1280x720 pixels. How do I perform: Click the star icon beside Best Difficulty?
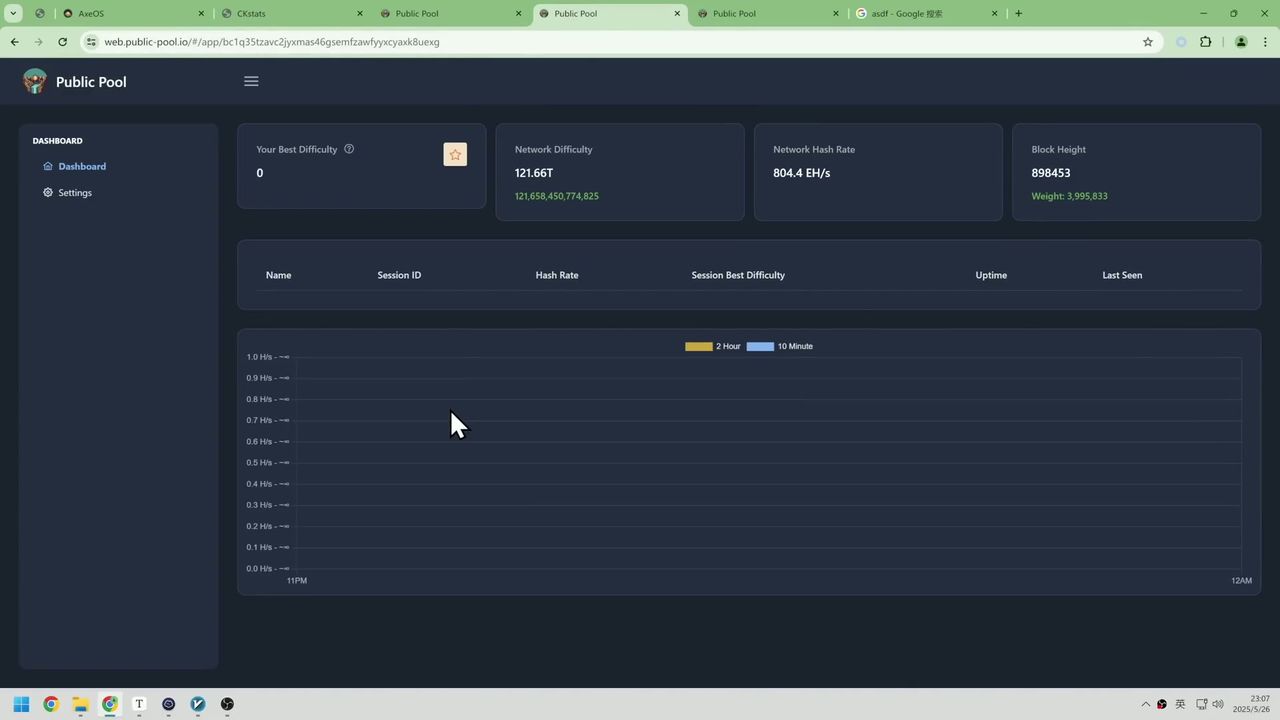tap(455, 154)
